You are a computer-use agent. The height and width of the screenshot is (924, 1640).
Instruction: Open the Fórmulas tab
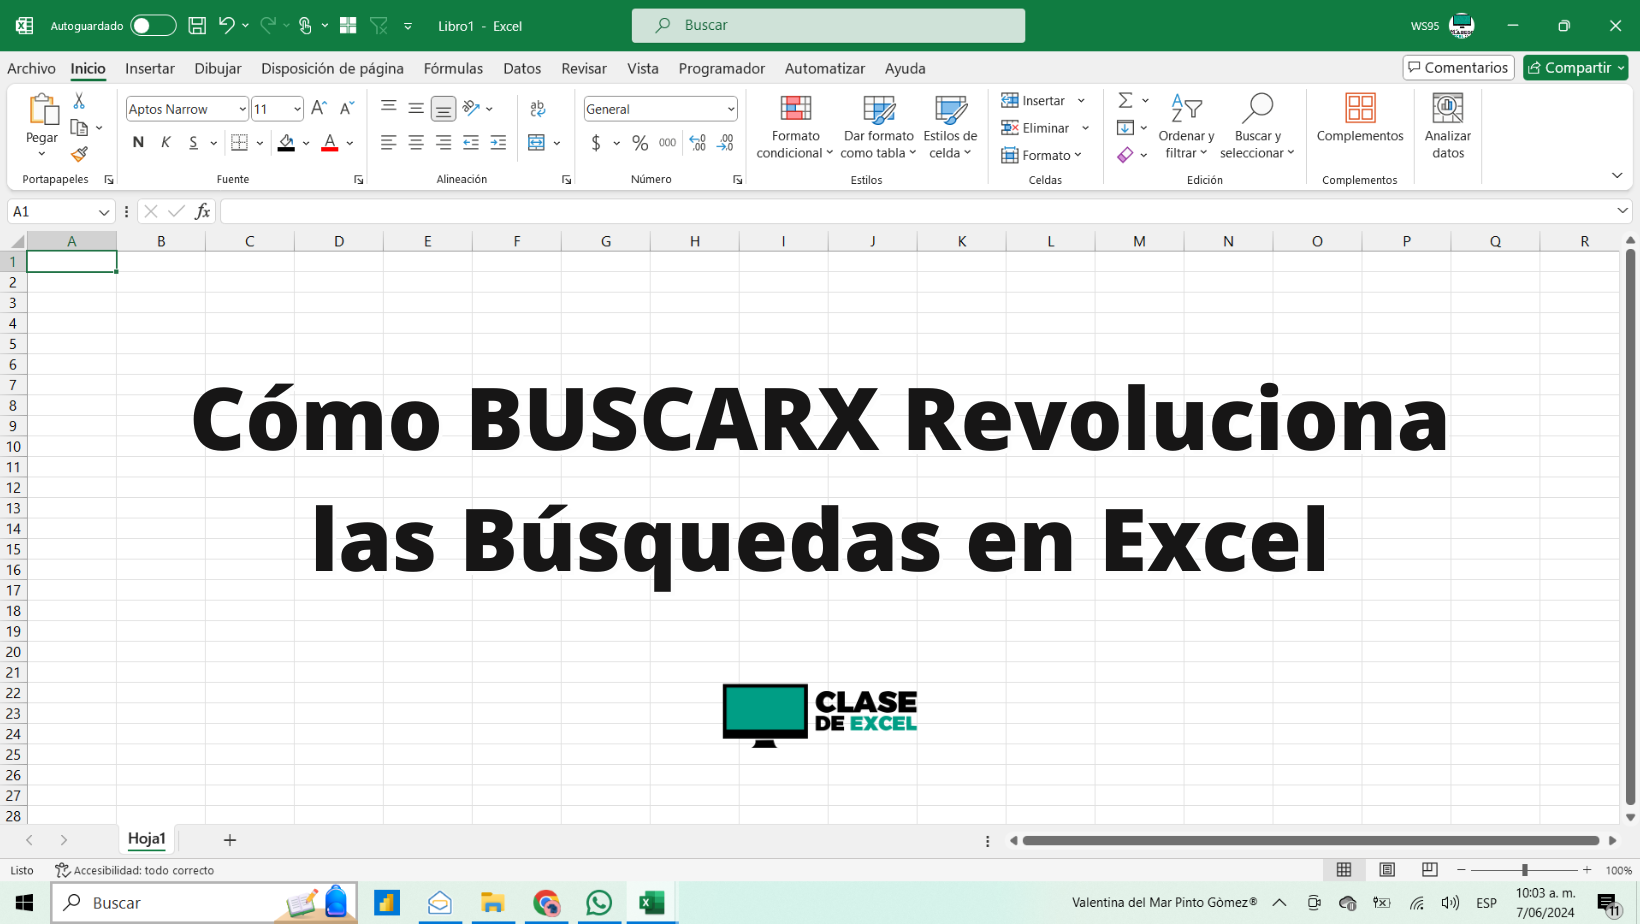tap(453, 68)
